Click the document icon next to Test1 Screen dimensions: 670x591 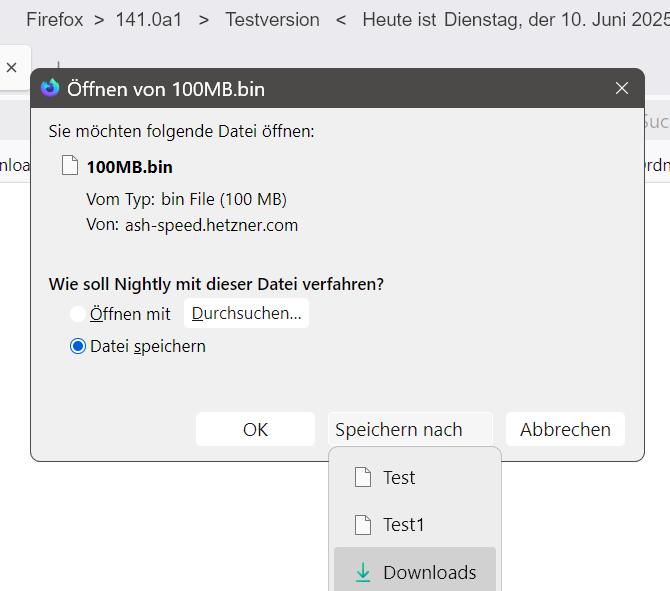(x=363, y=524)
